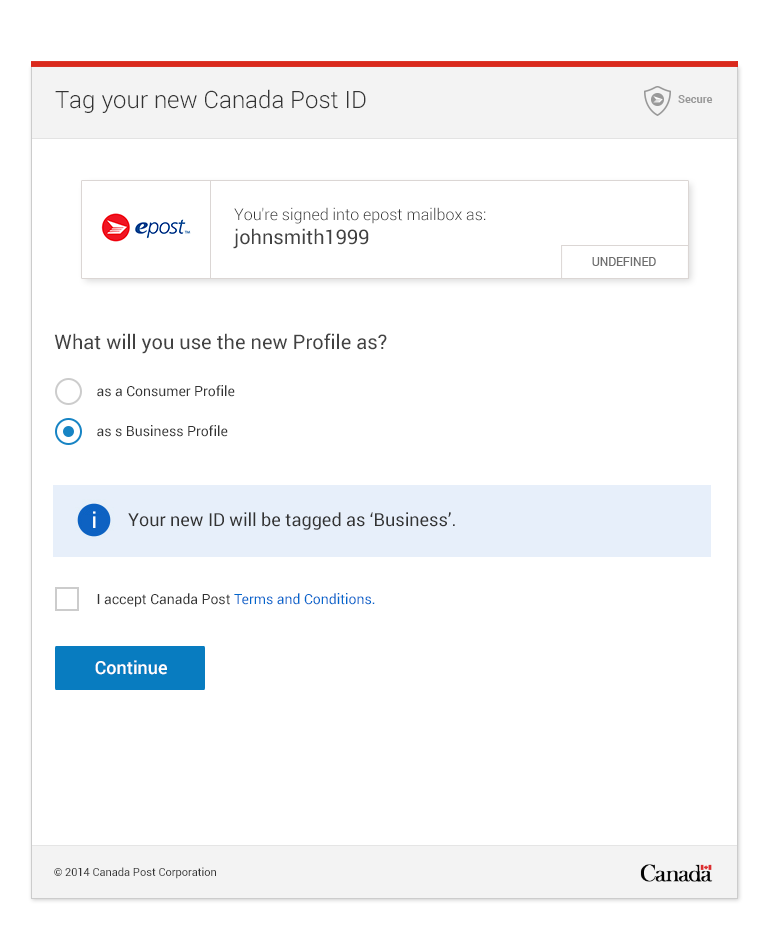Click the blue info circle icon
This screenshot has width=768, height=932.
click(x=94, y=520)
